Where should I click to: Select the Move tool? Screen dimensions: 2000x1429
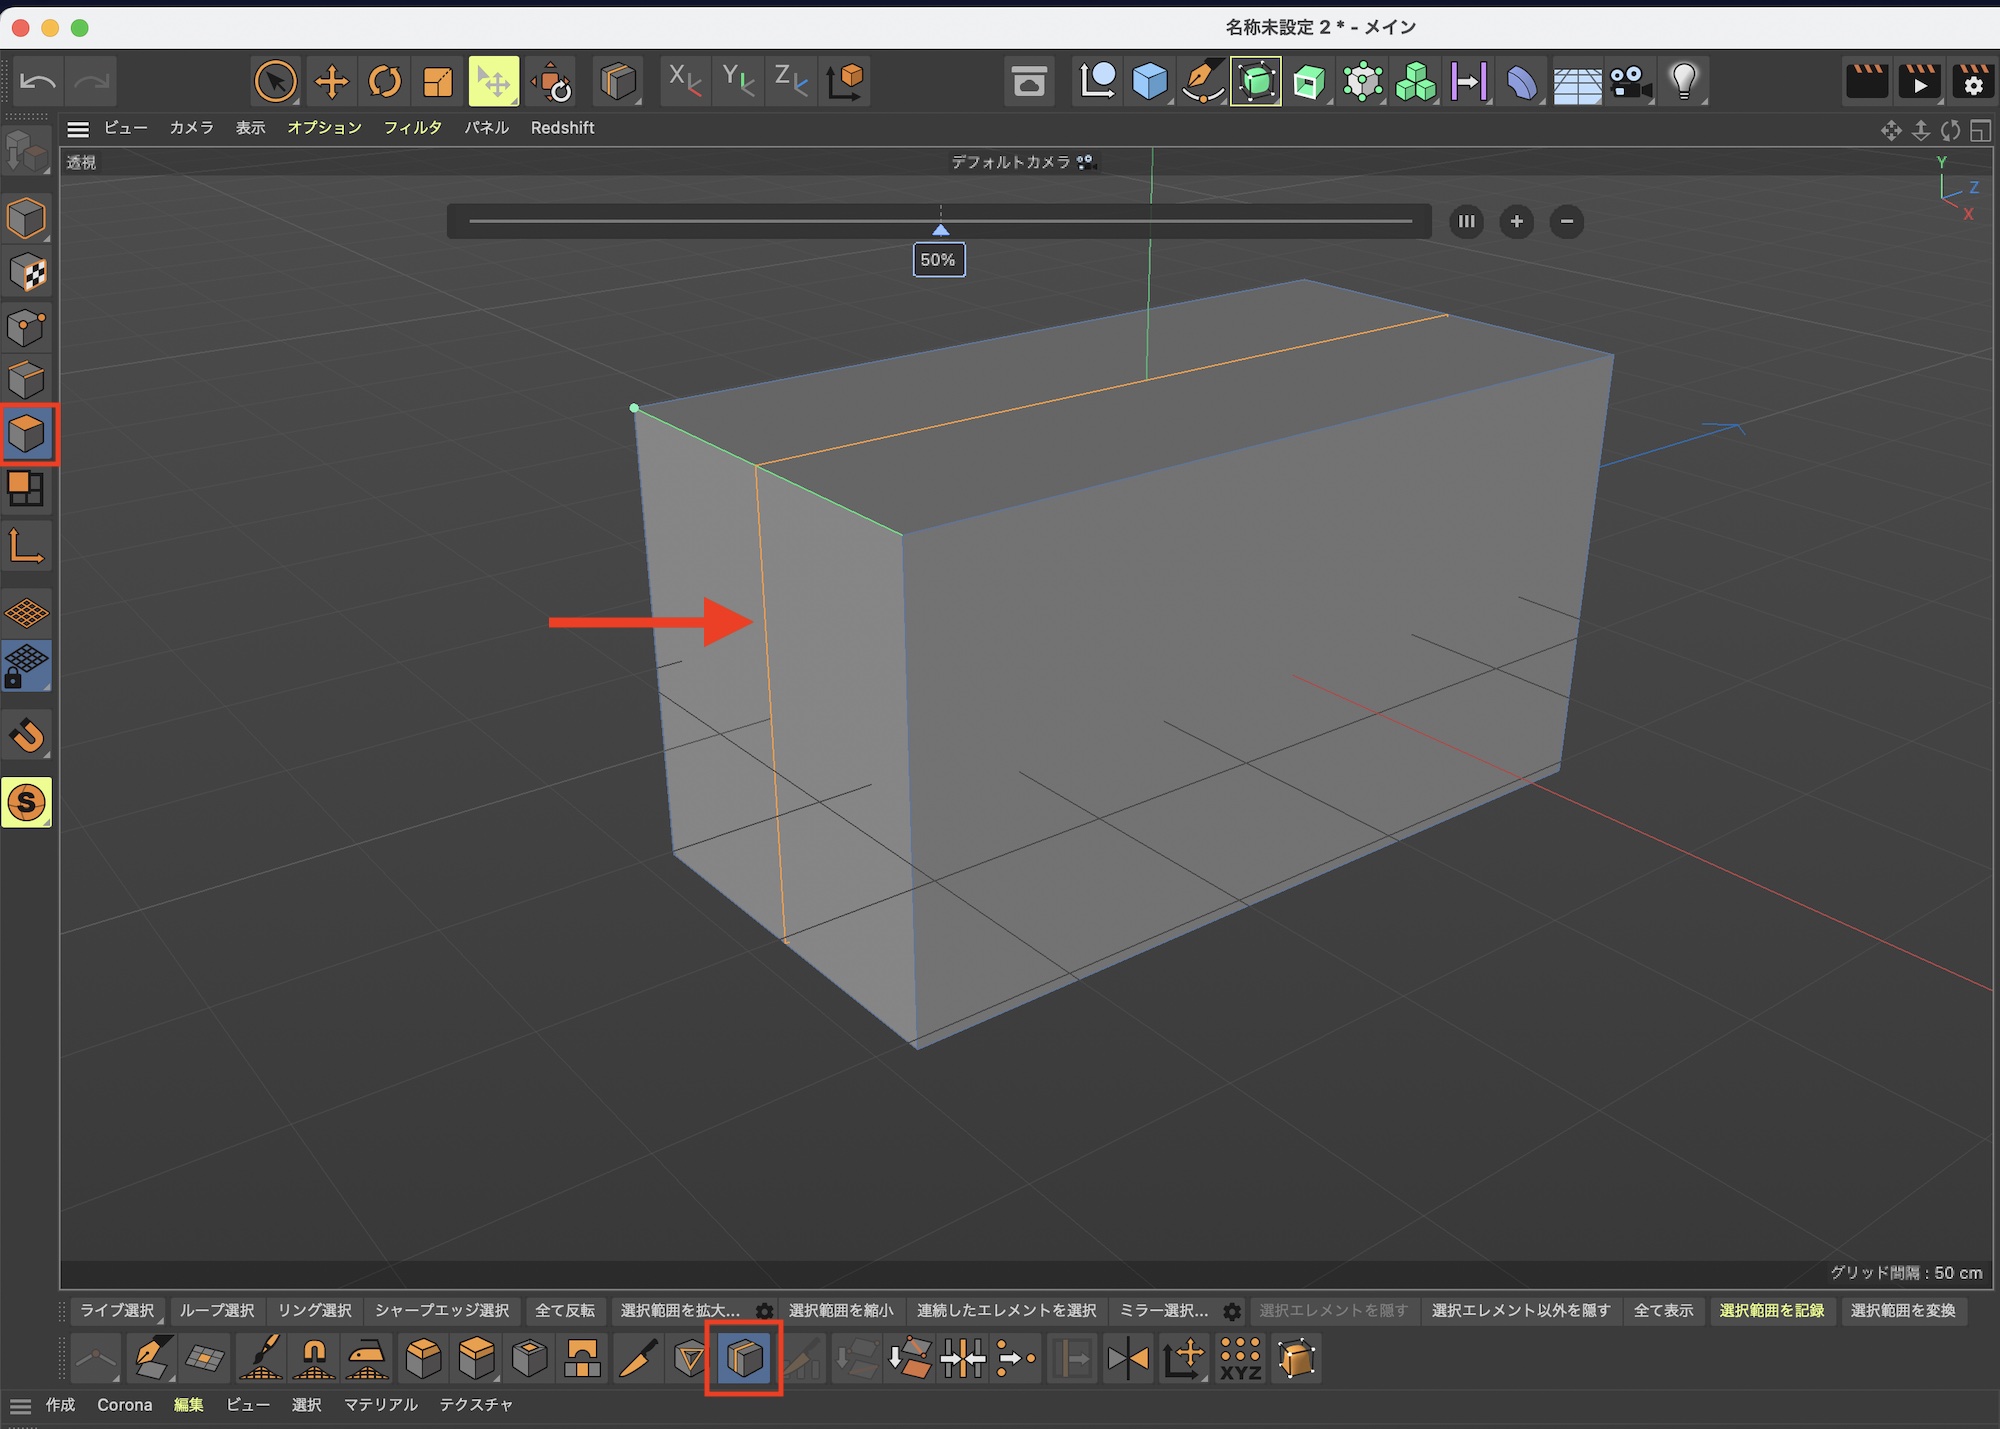(x=331, y=81)
